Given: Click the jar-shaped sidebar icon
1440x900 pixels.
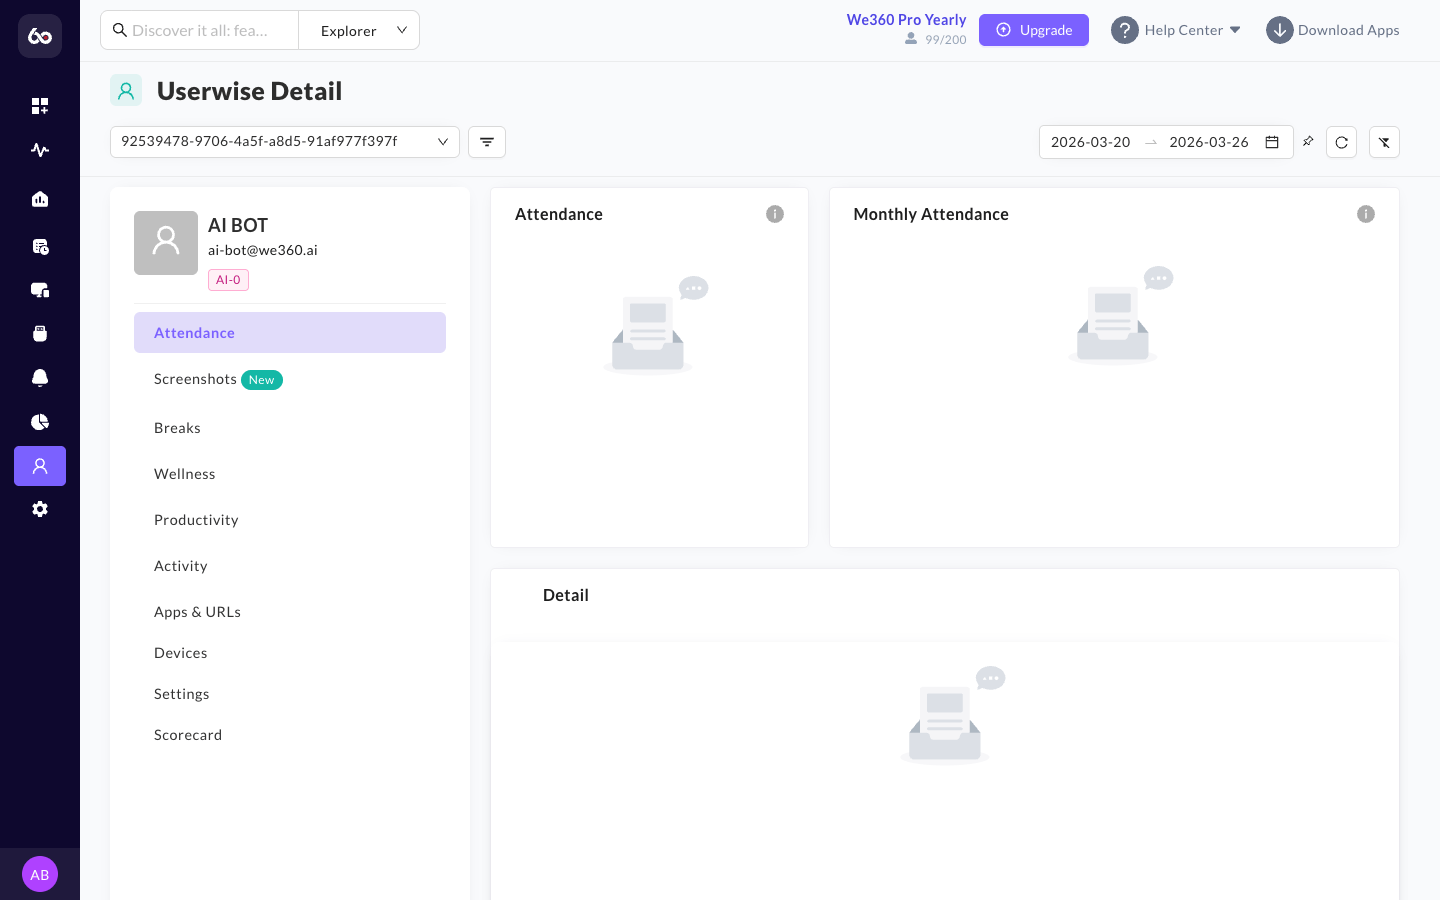Looking at the screenshot, I should pyautogui.click(x=40, y=334).
